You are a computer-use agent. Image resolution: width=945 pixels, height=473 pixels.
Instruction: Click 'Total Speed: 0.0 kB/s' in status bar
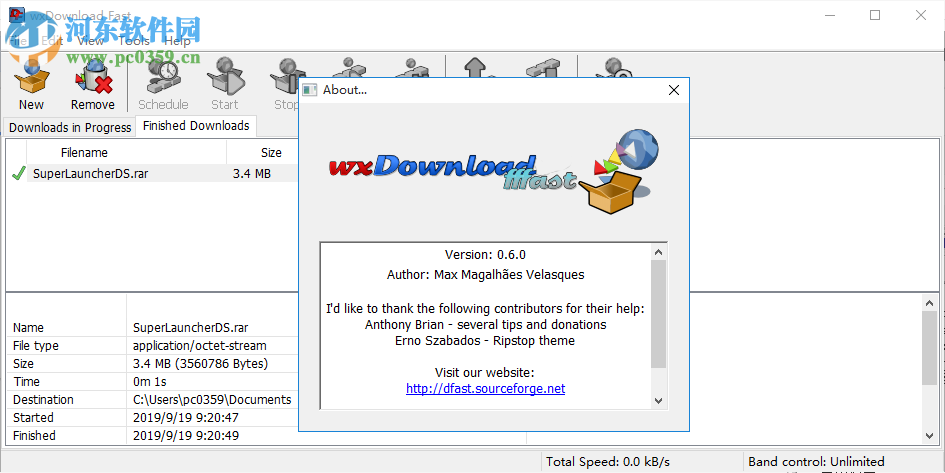608,462
